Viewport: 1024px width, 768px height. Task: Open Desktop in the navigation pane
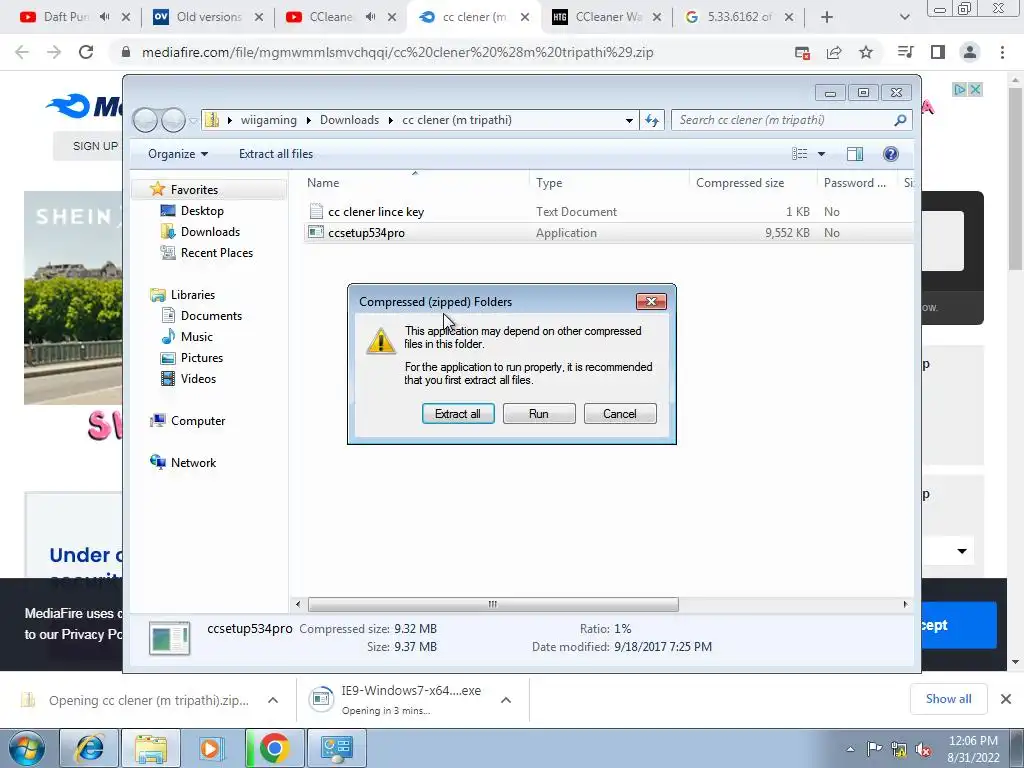[202, 211]
